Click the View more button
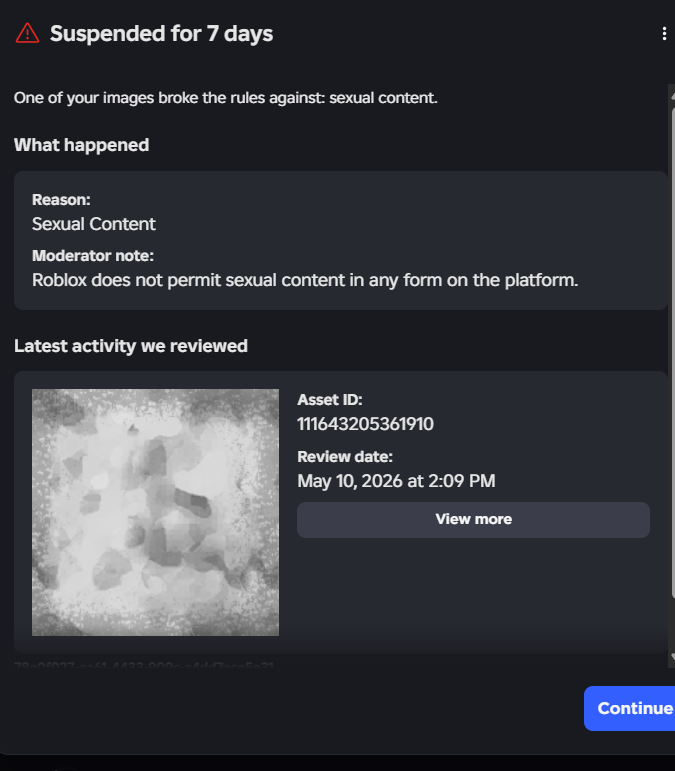The width and height of the screenshot is (675, 771). tap(473, 519)
